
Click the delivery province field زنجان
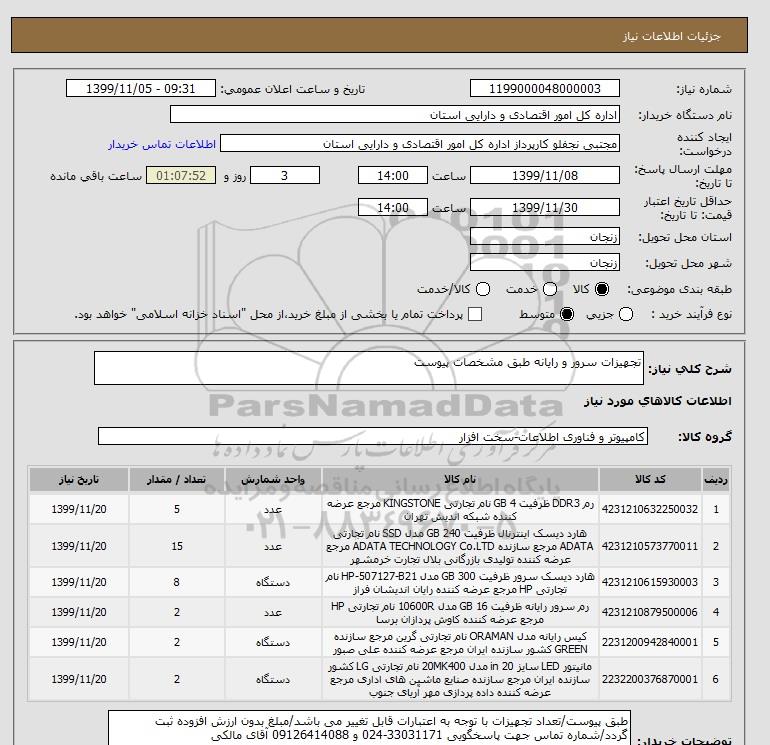tap(545, 237)
